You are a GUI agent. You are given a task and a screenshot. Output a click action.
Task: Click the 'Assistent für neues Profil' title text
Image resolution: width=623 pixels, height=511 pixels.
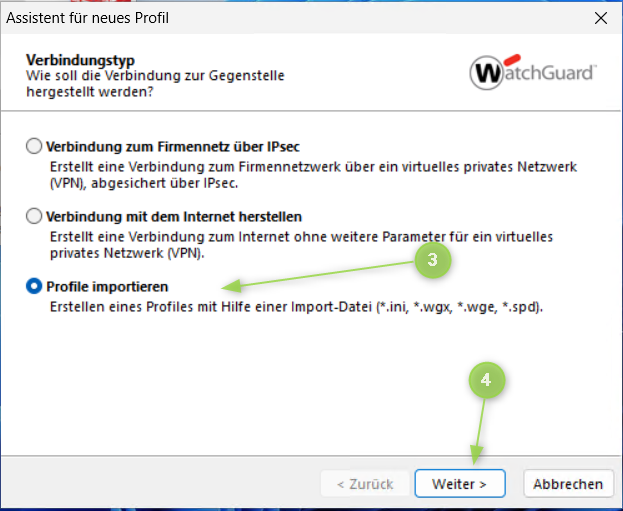(x=87, y=18)
